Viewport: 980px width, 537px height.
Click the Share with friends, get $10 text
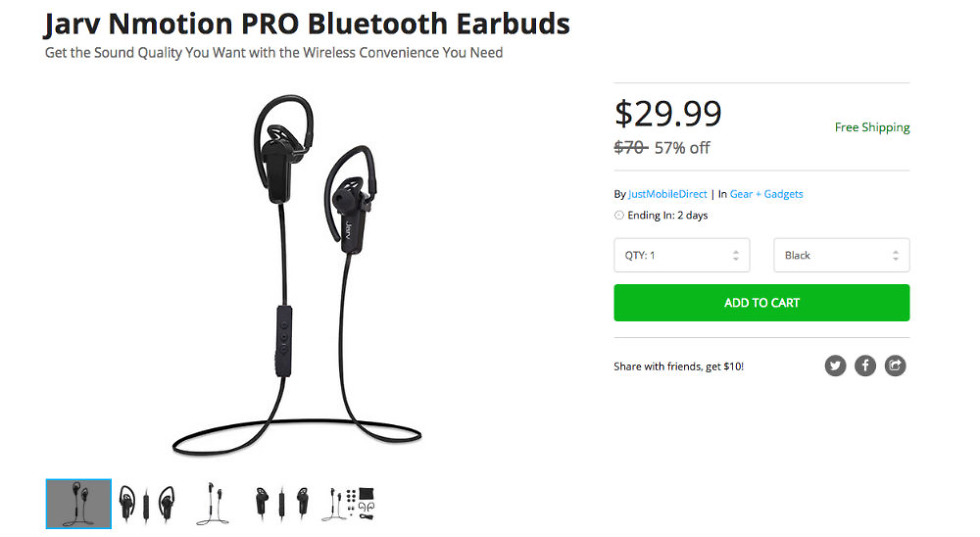tap(679, 366)
